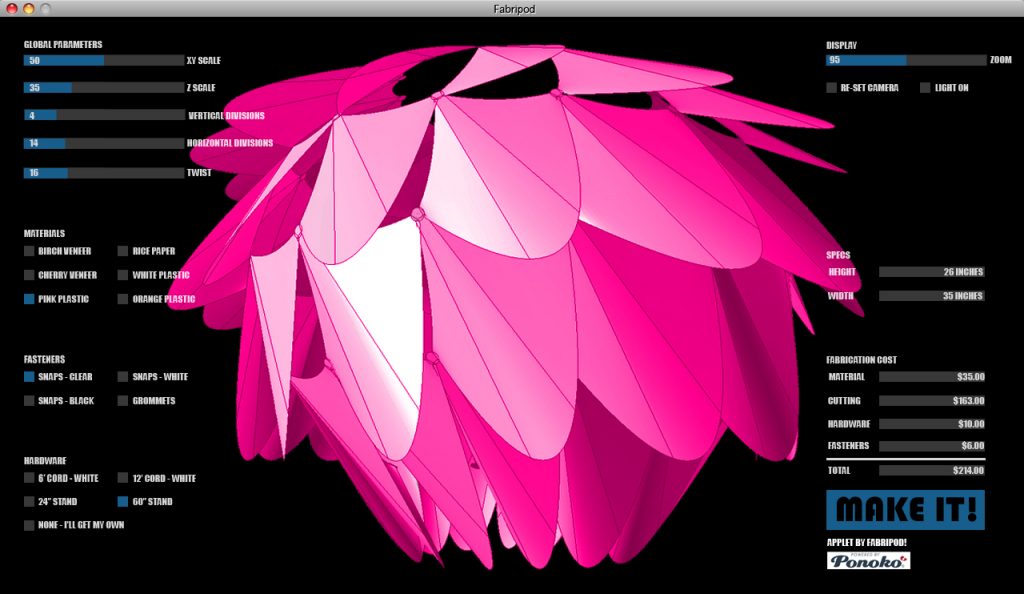This screenshot has height=594, width=1024.
Task: Choose Orange Plastic material
Action: click(123, 299)
